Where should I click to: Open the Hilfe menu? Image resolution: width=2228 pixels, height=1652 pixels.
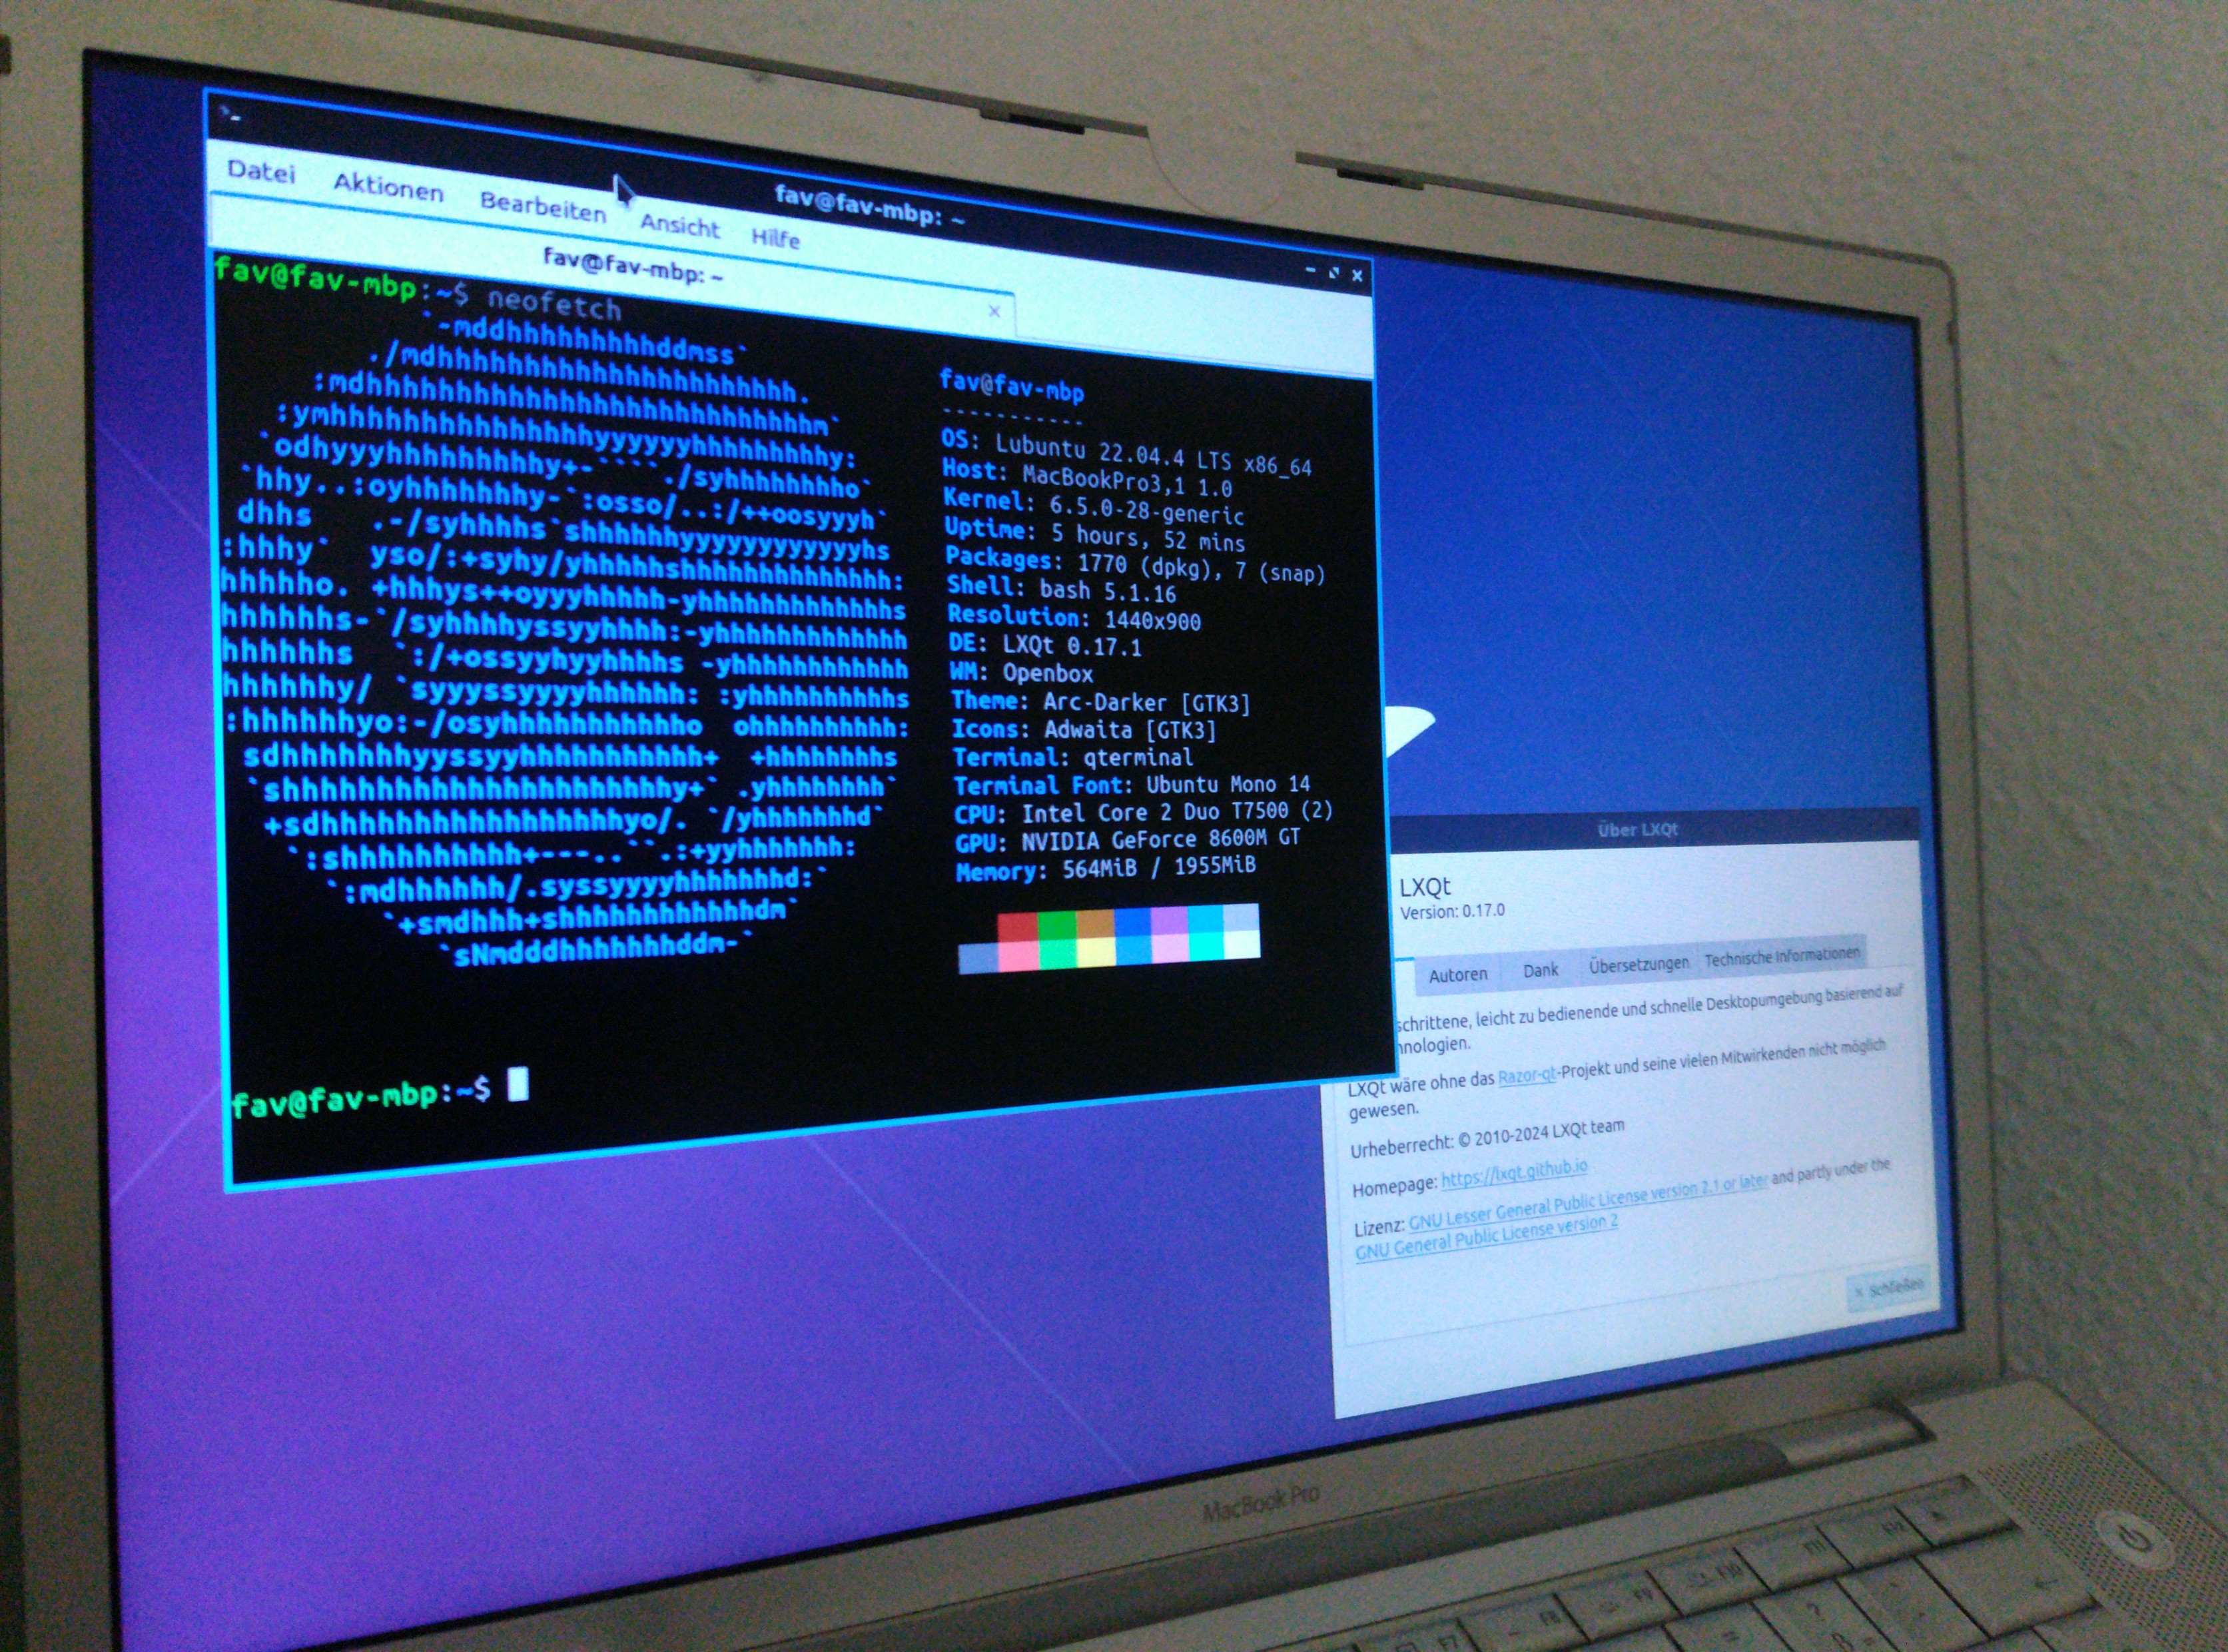(775, 238)
